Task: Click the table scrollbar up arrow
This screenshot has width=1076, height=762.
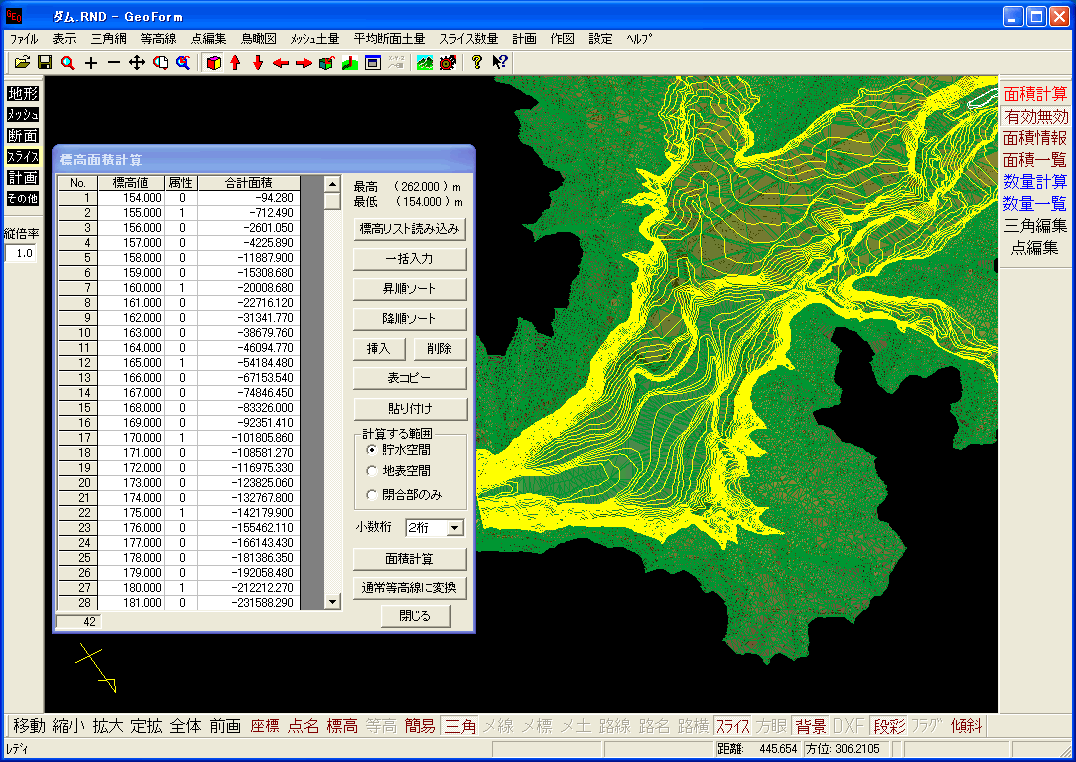Action: pyautogui.click(x=332, y=184)
